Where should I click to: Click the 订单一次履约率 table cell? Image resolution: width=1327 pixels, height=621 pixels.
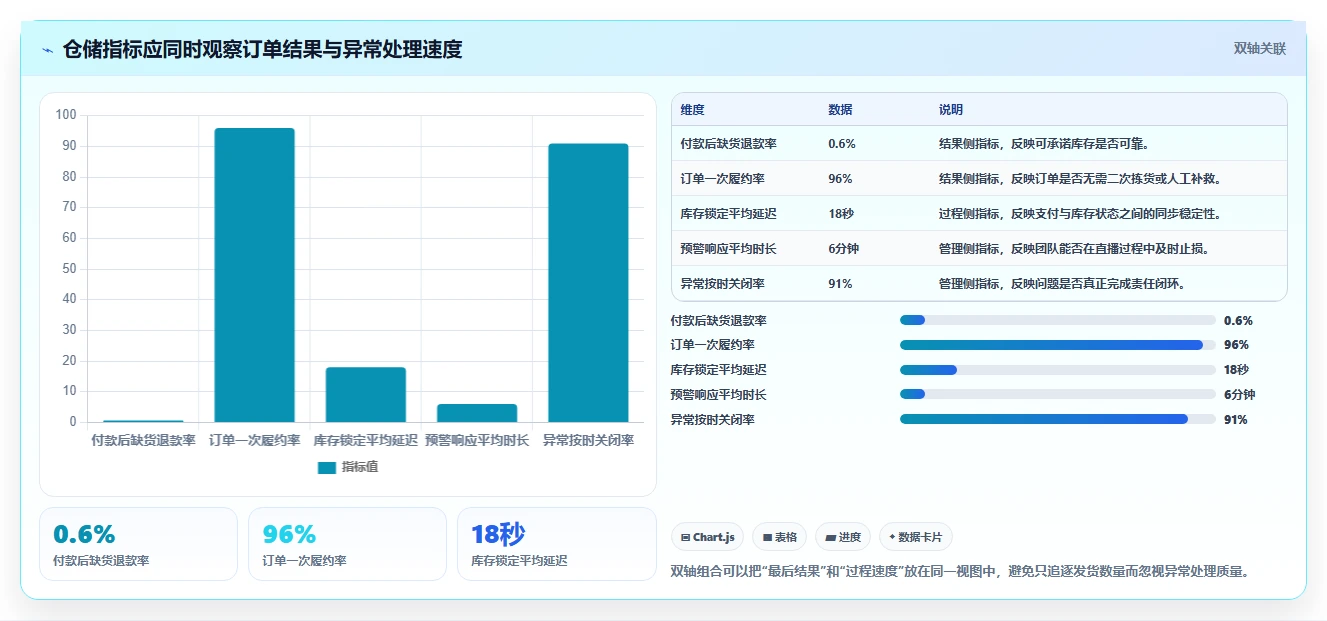click(x=722, y=179)
